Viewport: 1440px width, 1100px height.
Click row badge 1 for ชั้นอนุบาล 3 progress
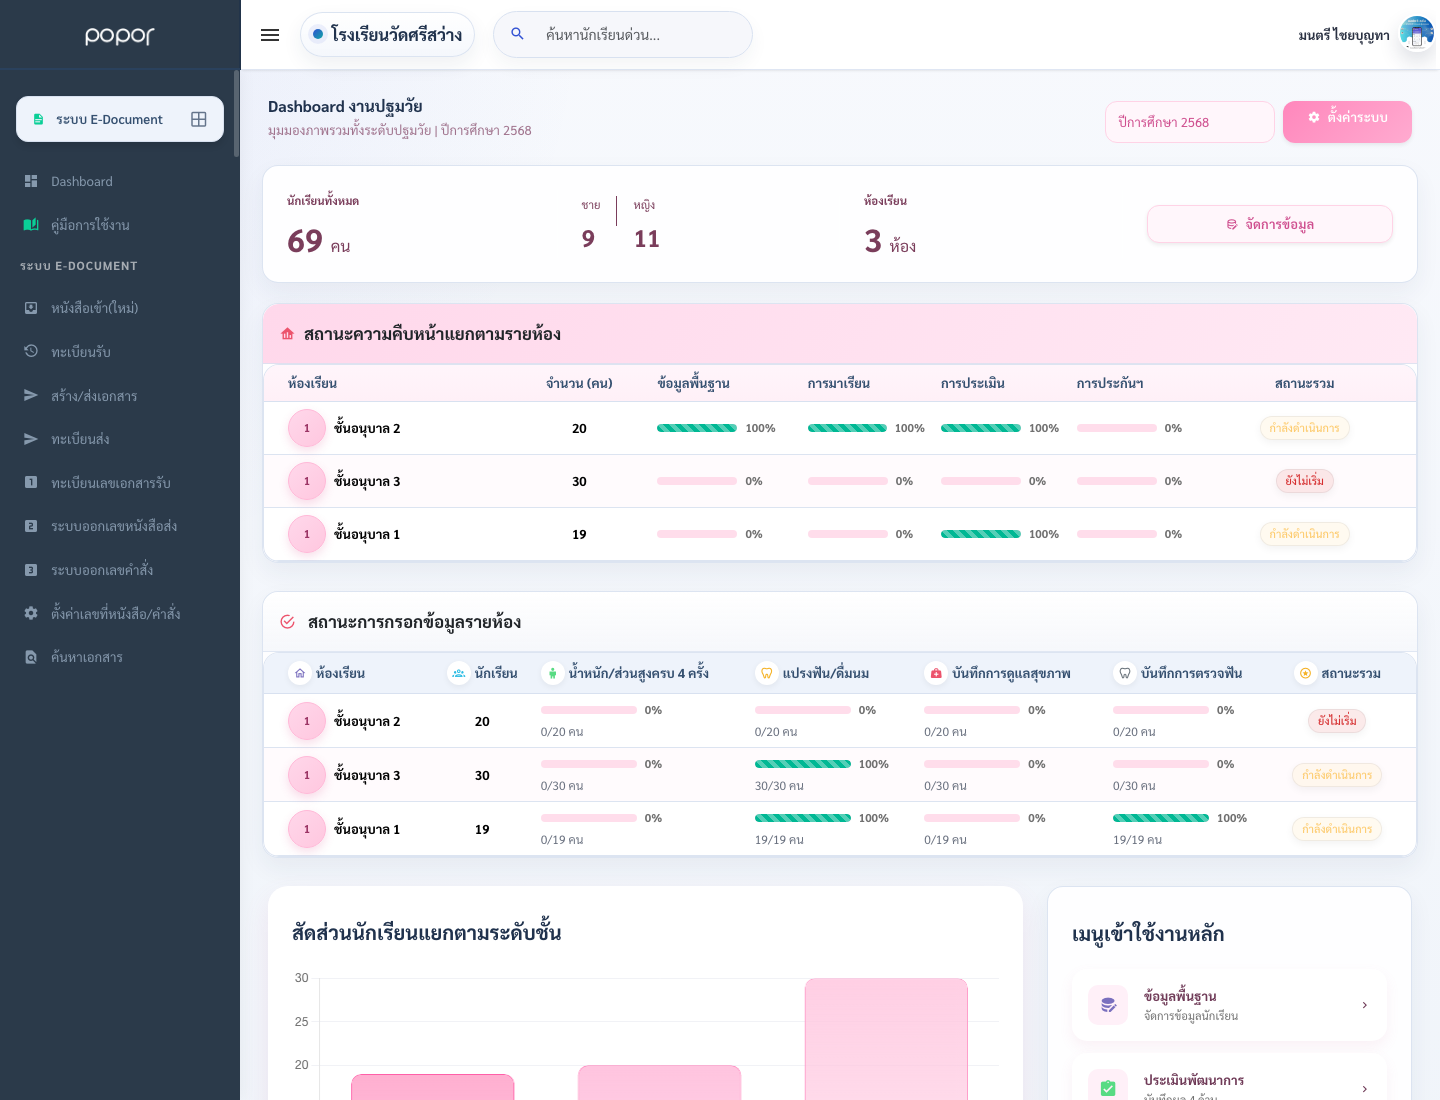click(x=307, y=481)
